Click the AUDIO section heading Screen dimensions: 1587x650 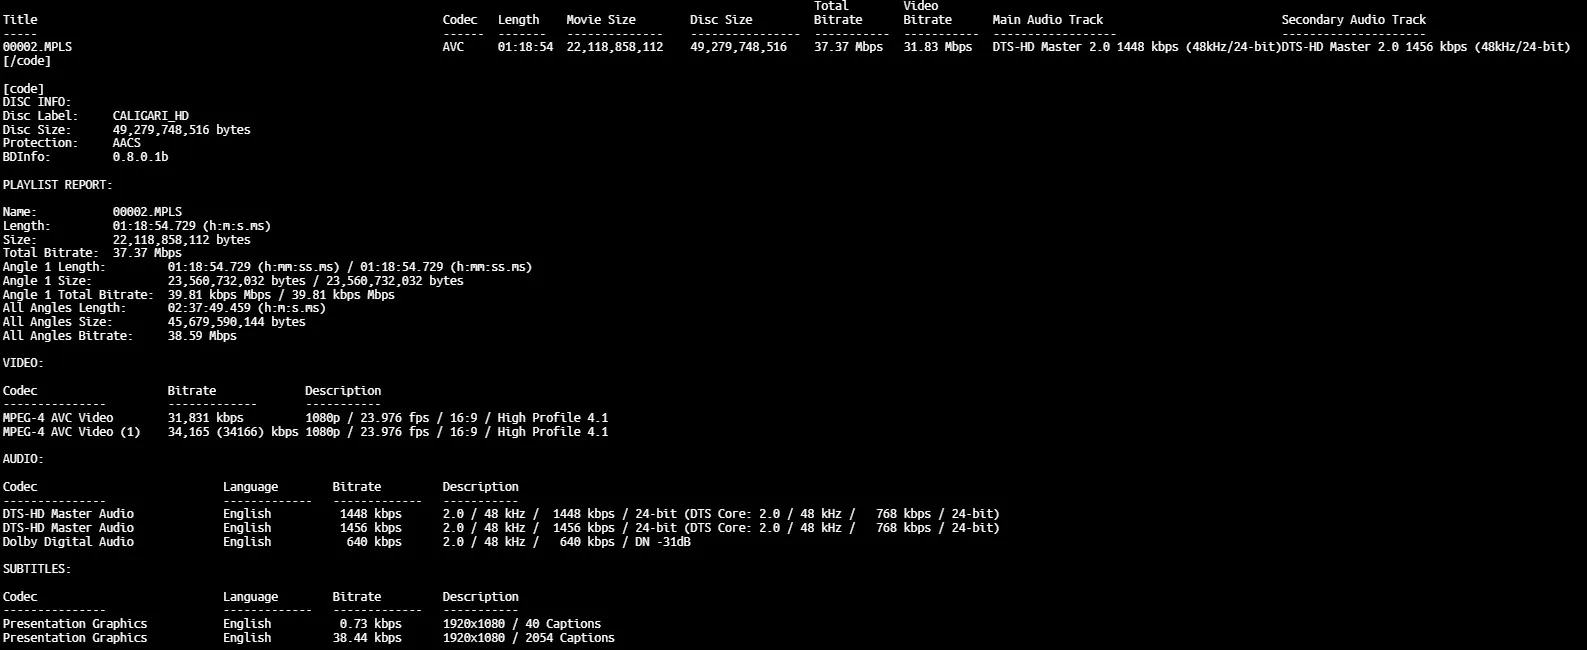pos(23,459)
